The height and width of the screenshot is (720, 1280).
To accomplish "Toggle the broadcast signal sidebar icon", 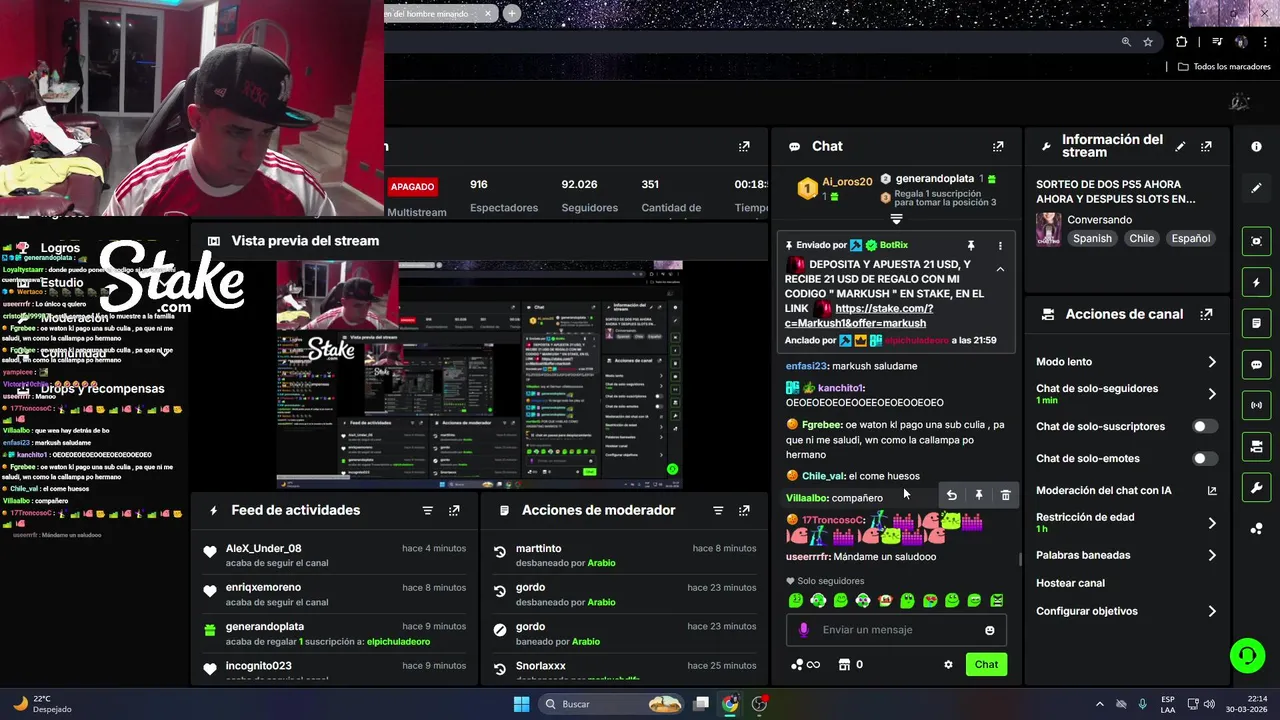I will (1256, 405).
